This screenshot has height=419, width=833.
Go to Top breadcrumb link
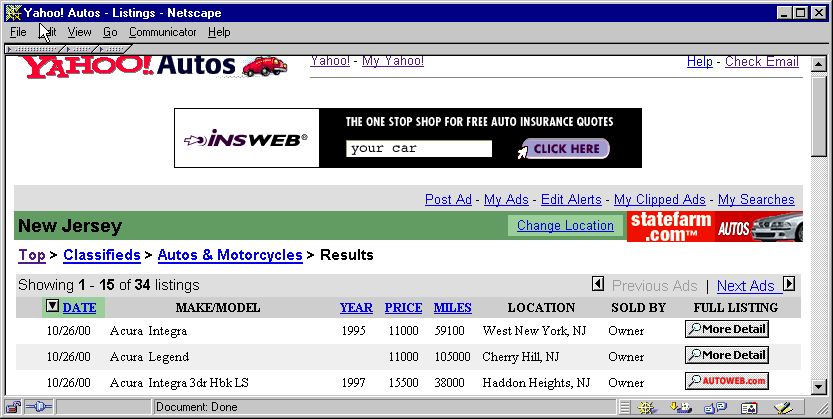[32, 255]
